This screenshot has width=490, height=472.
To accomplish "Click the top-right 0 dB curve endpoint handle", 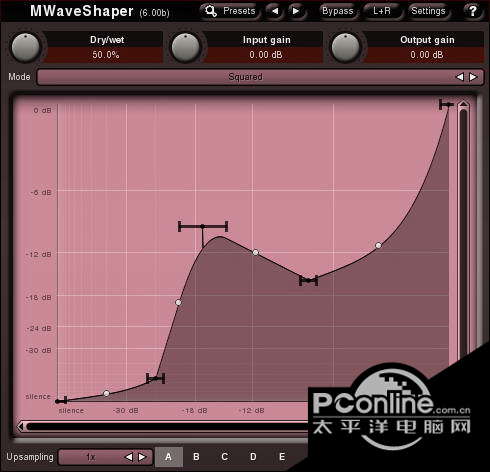I will [x=446, y=105].
